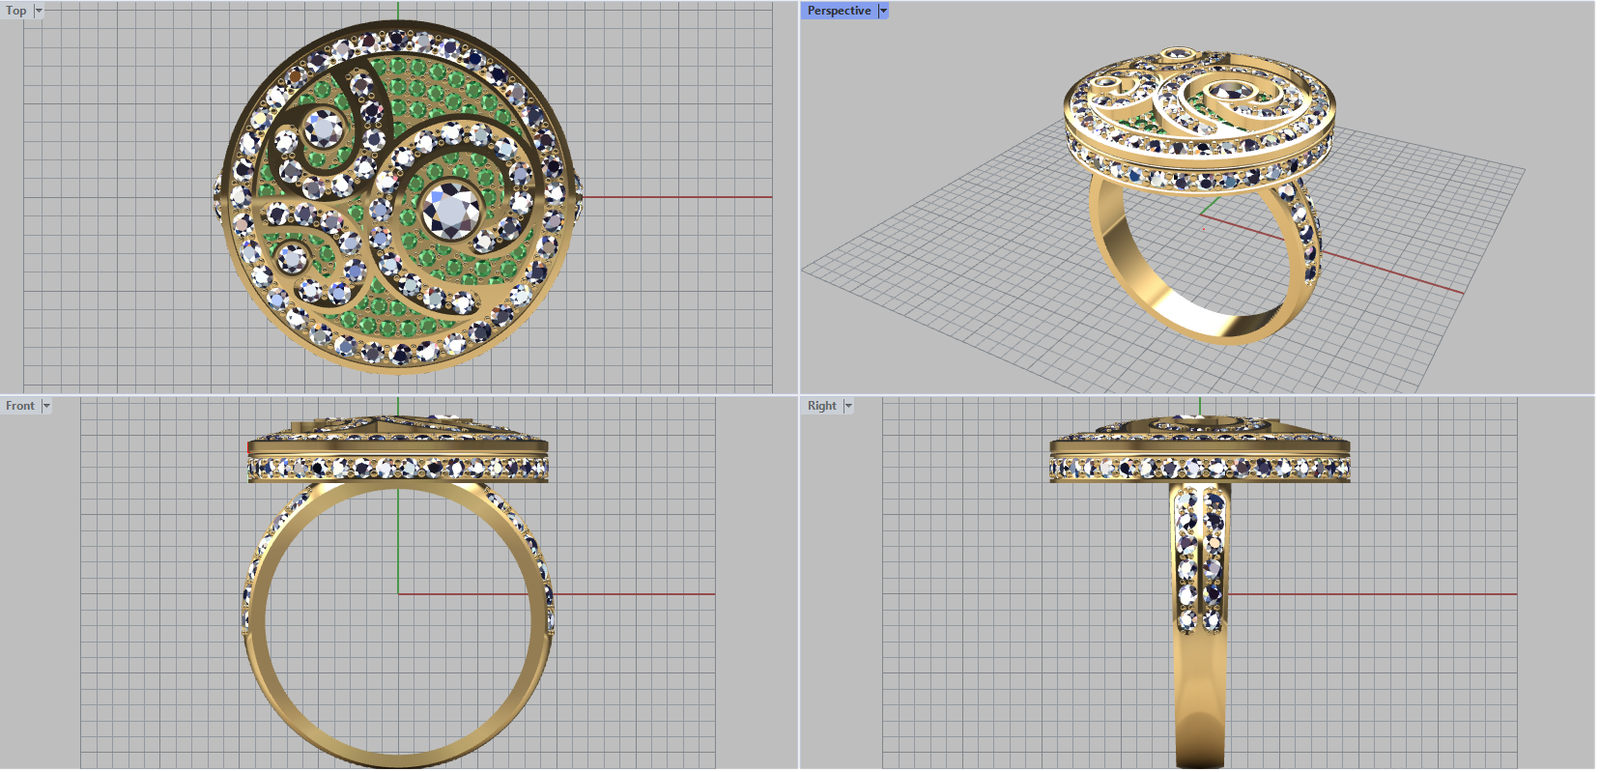This screenshot has width=1600, height=772.
Task: Select the Front viewport title label
Action: 20,406
